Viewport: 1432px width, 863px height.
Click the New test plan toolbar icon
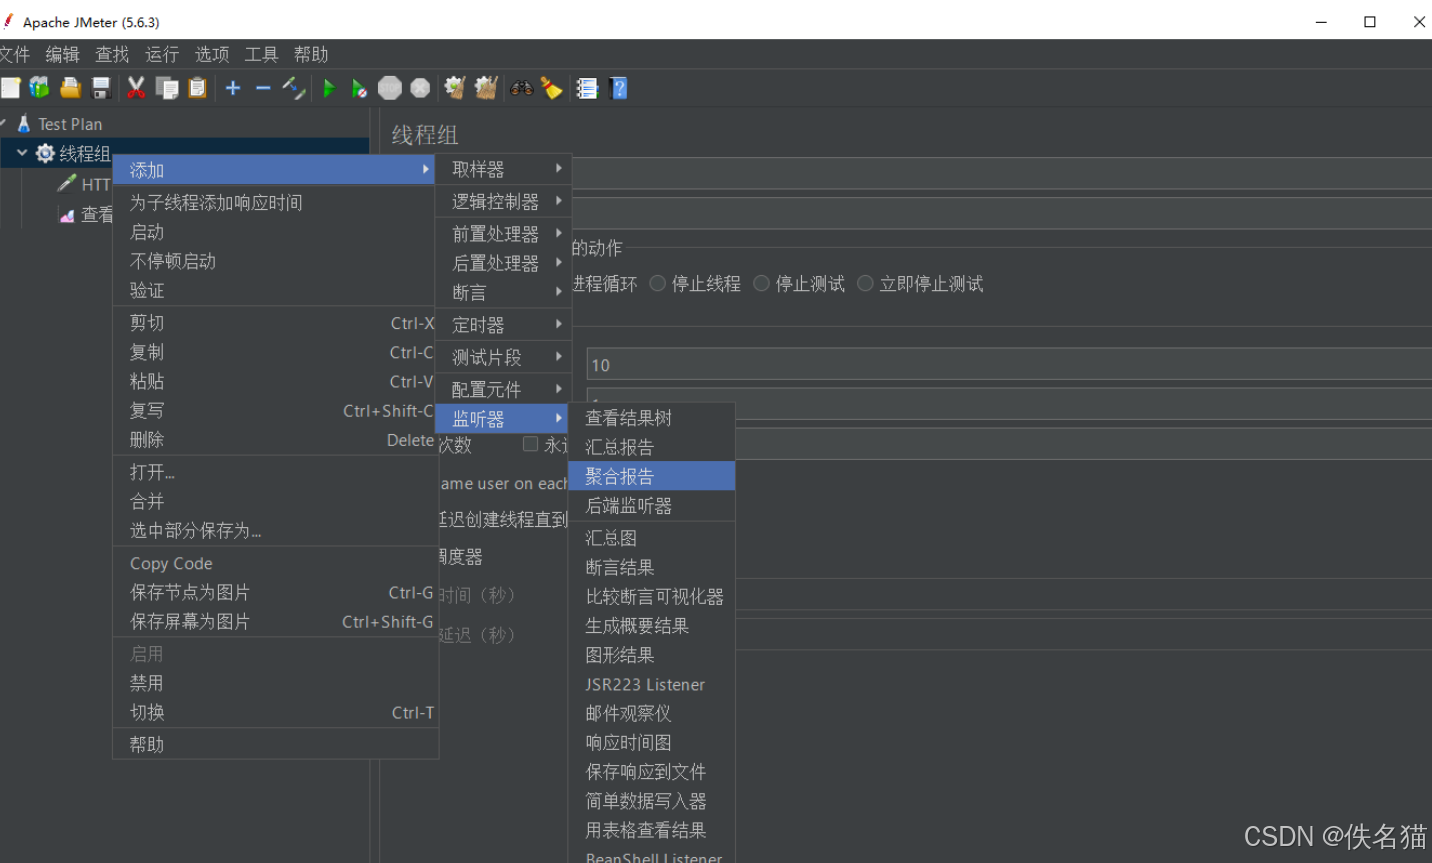click(10, 88)
